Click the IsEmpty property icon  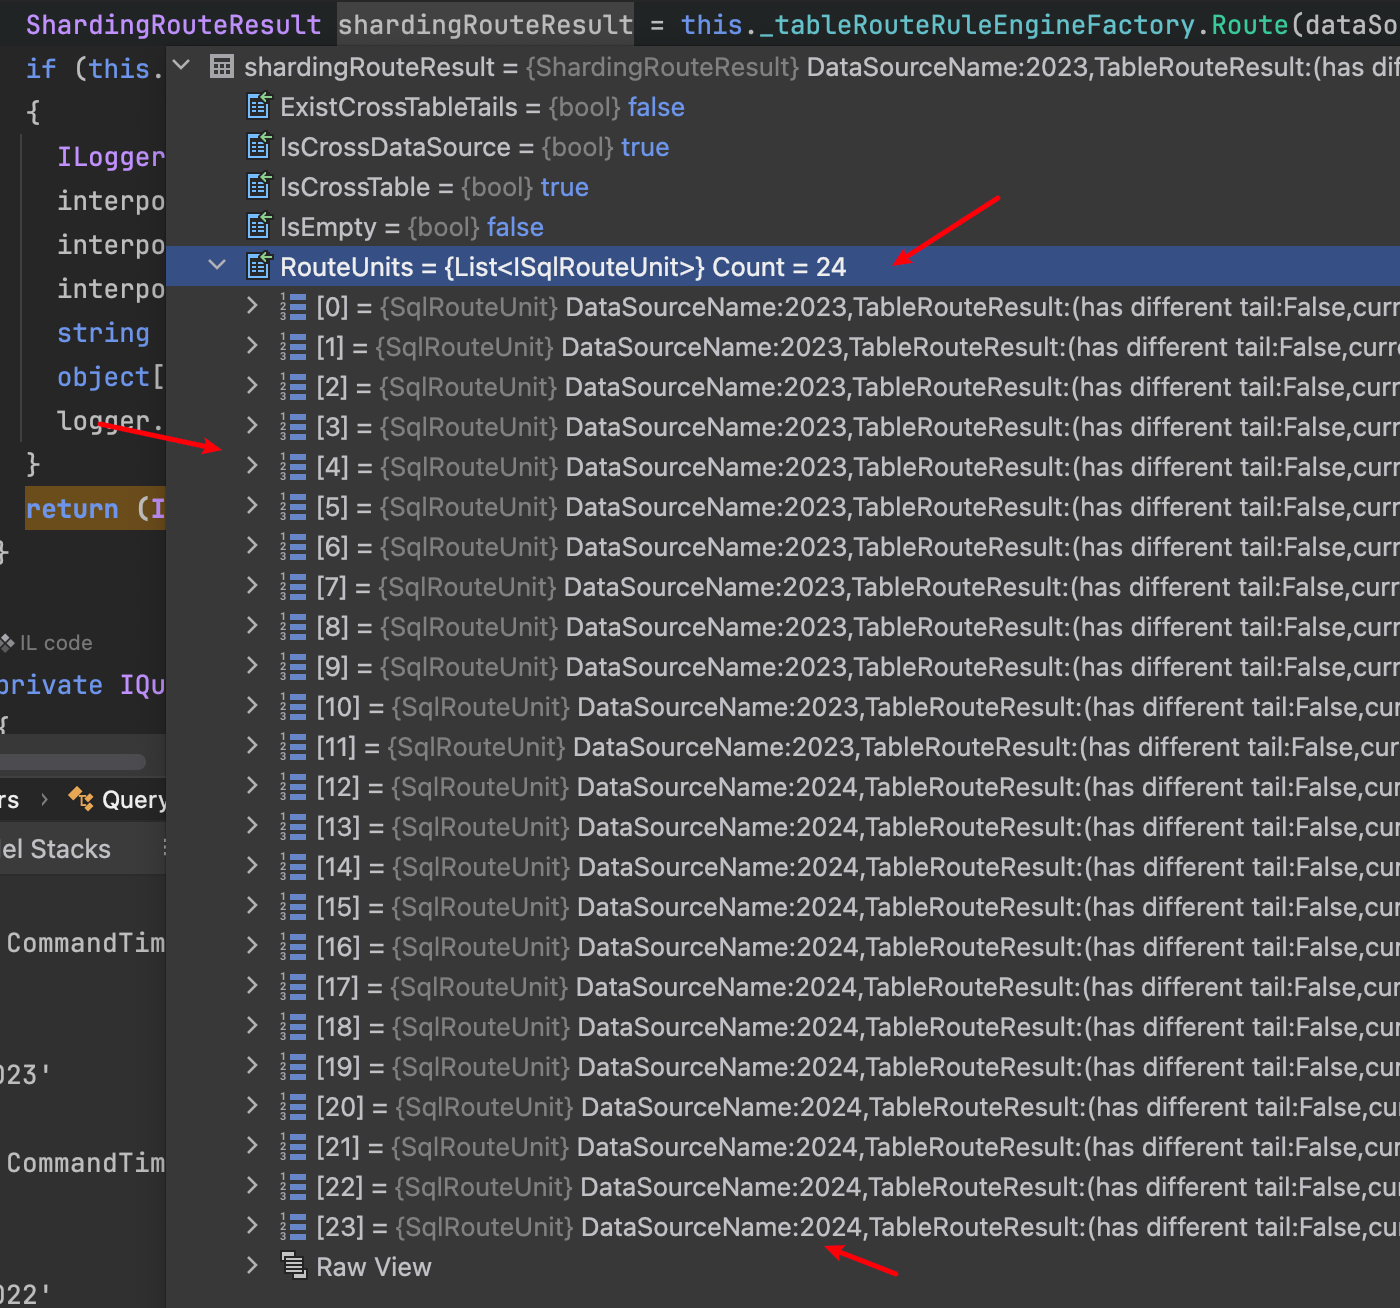[259, 226]
